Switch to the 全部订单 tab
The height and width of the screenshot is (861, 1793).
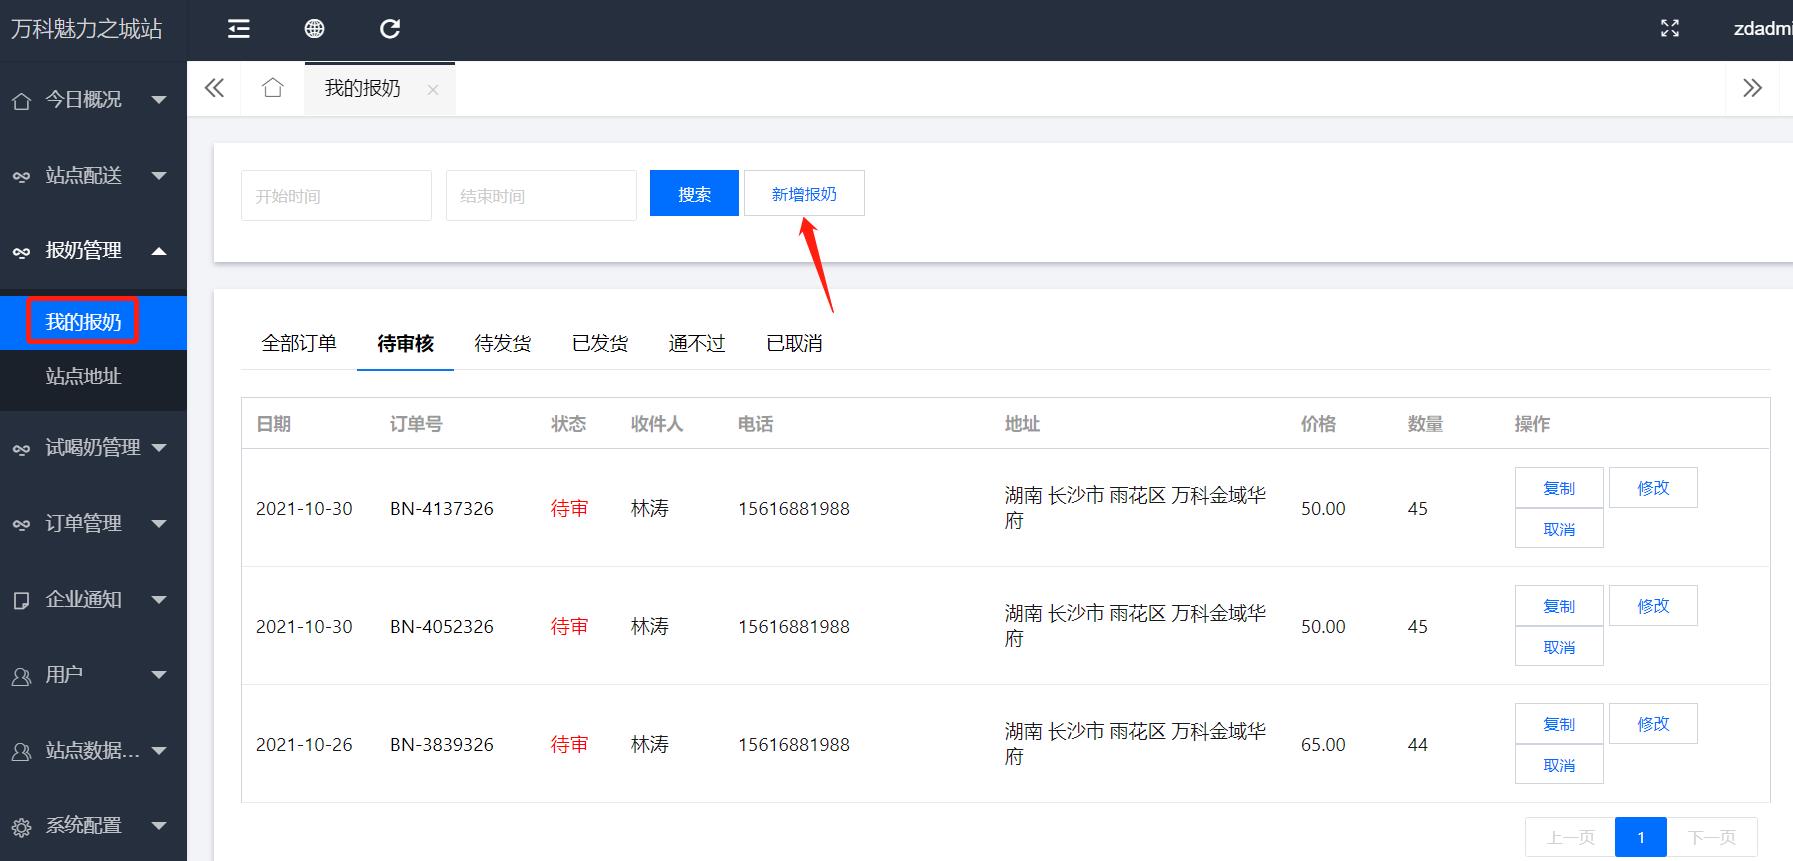(x=298, y=344)
